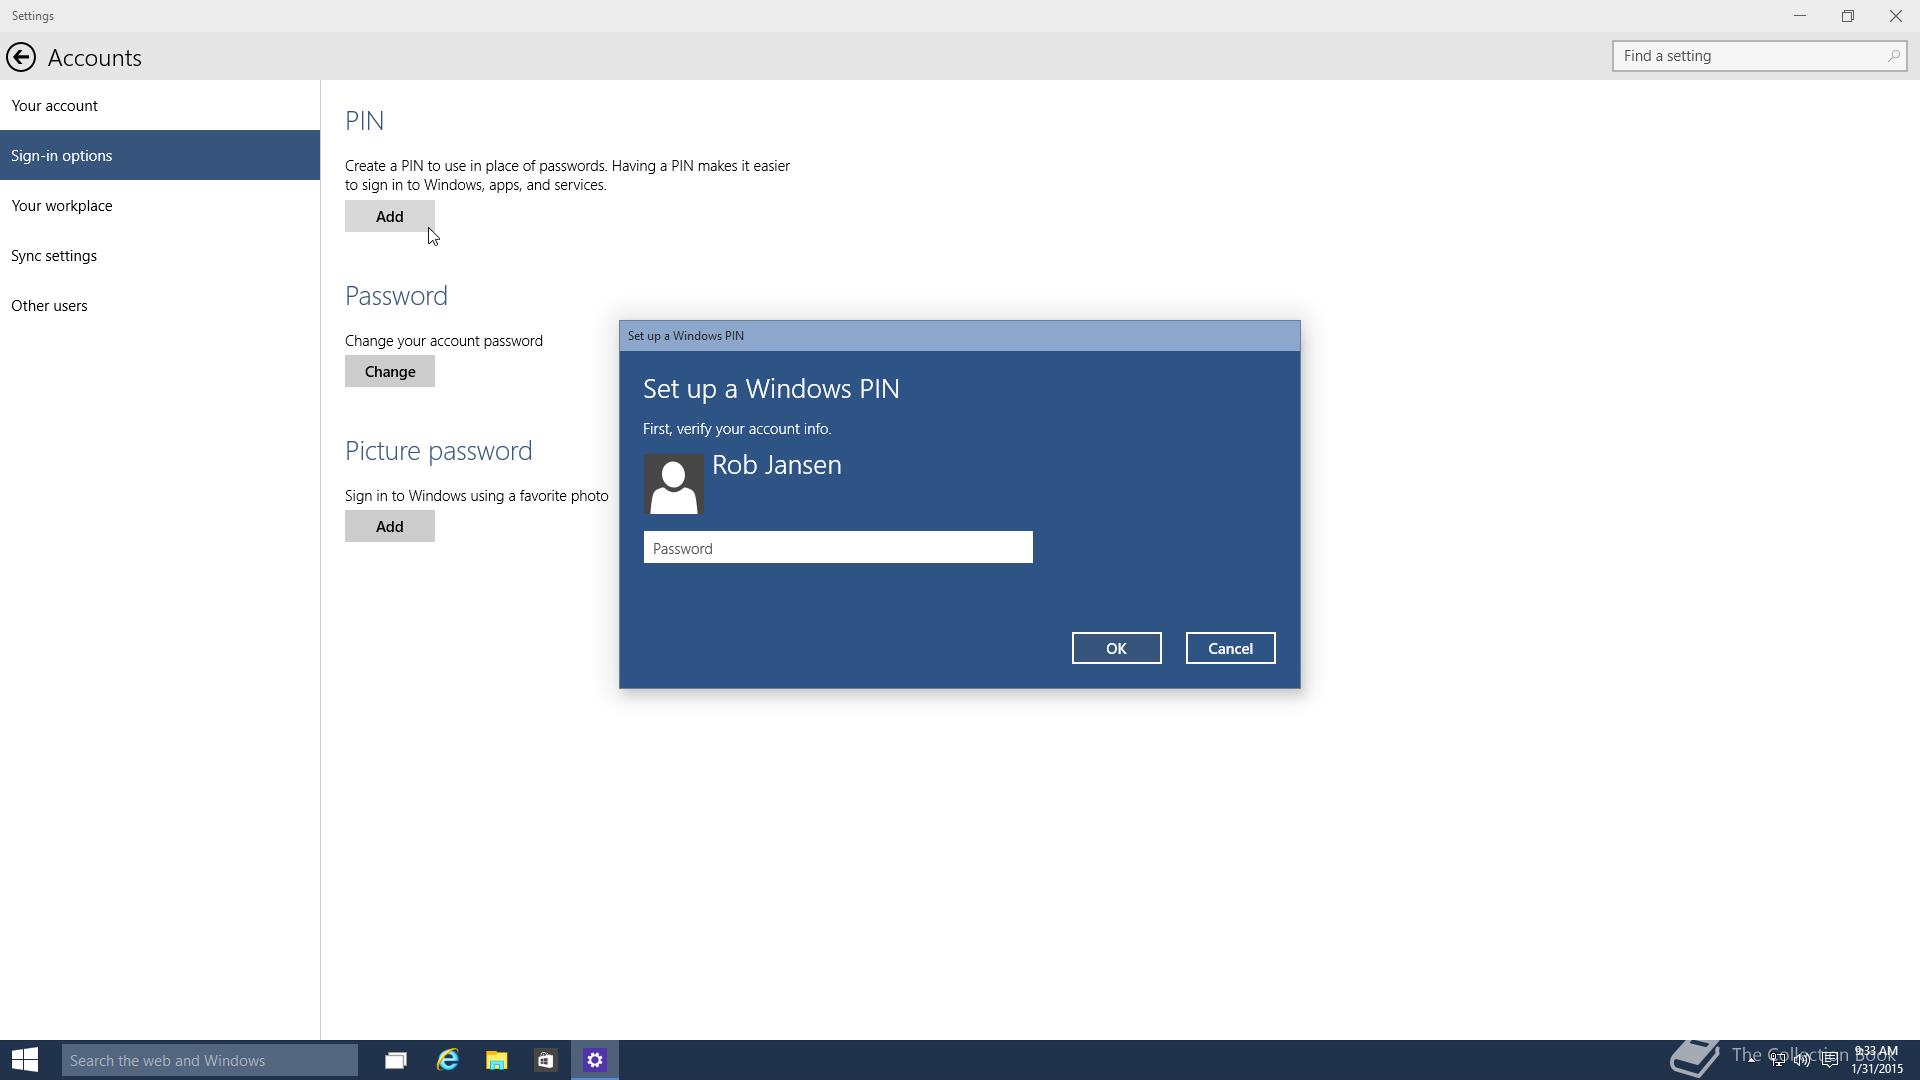Click Add under Picture password
The image size is (1920, 1080).
click(390, 526)
